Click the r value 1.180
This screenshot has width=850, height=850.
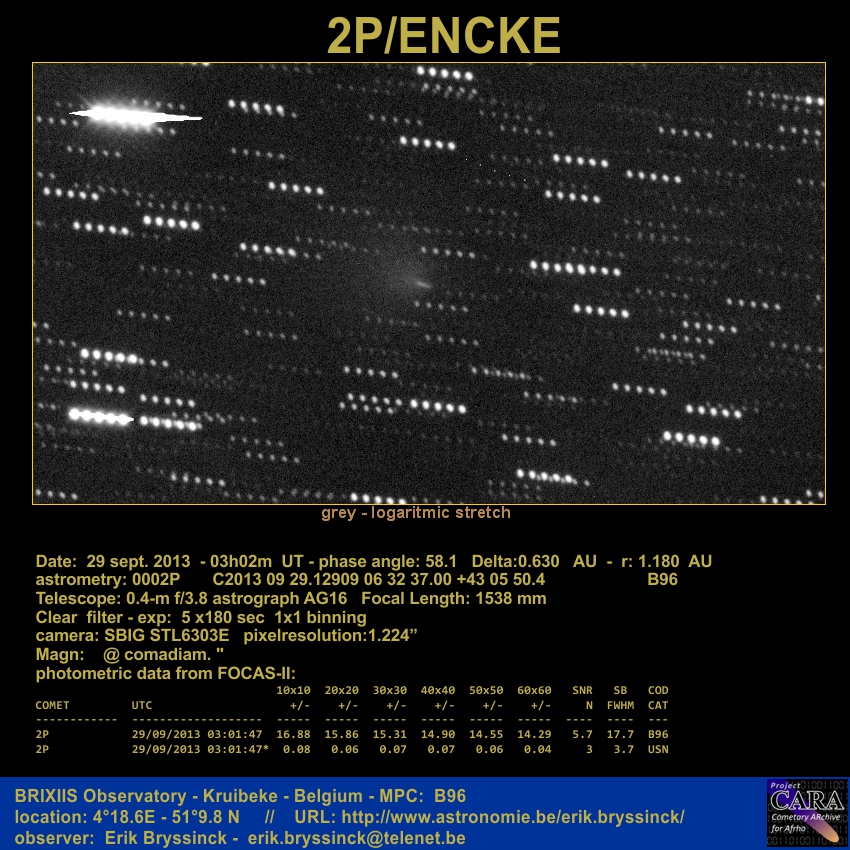tap(658, 561)
